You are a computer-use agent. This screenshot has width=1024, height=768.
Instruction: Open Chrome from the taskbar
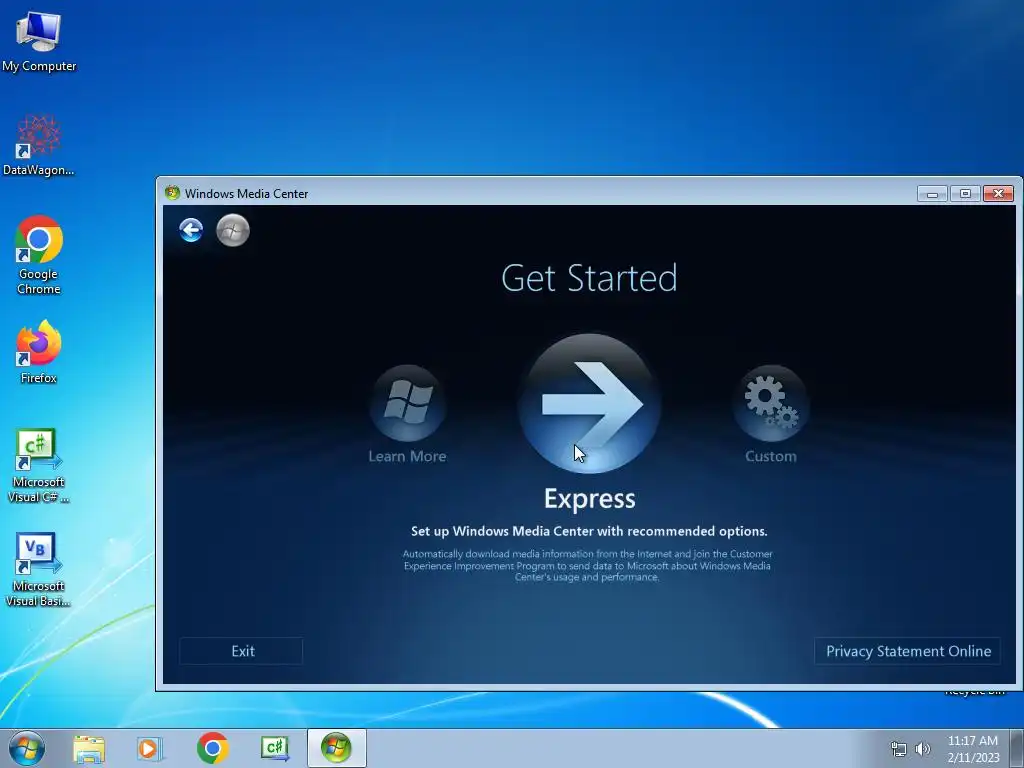click(212, 748)
